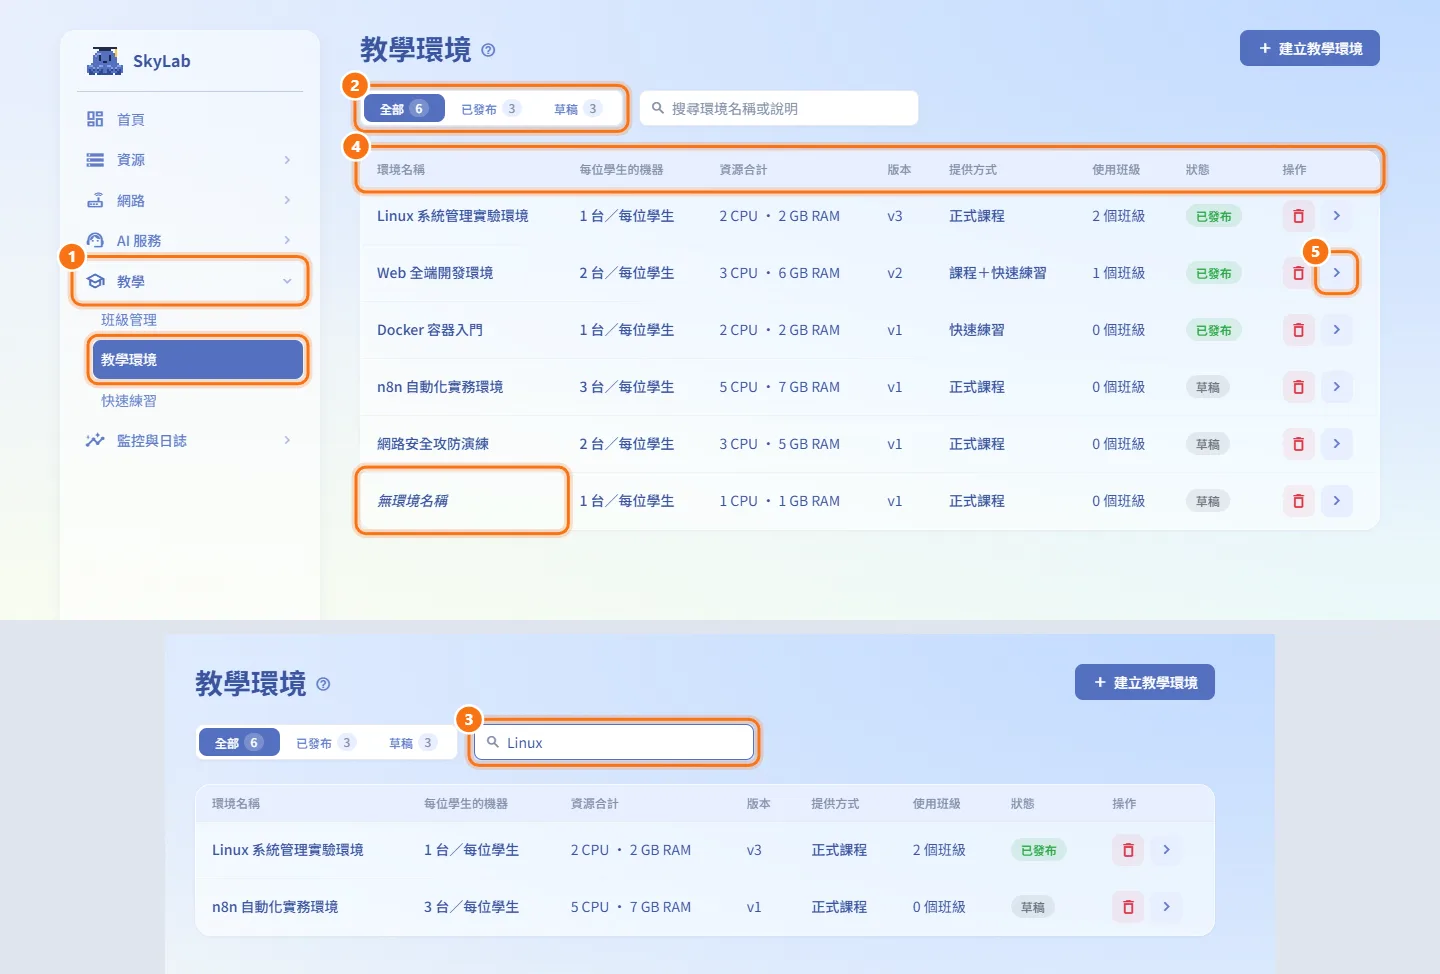1440x974 pixels.
Task: Click 2 個班級 cell in lower table
Action: [939, 850]
